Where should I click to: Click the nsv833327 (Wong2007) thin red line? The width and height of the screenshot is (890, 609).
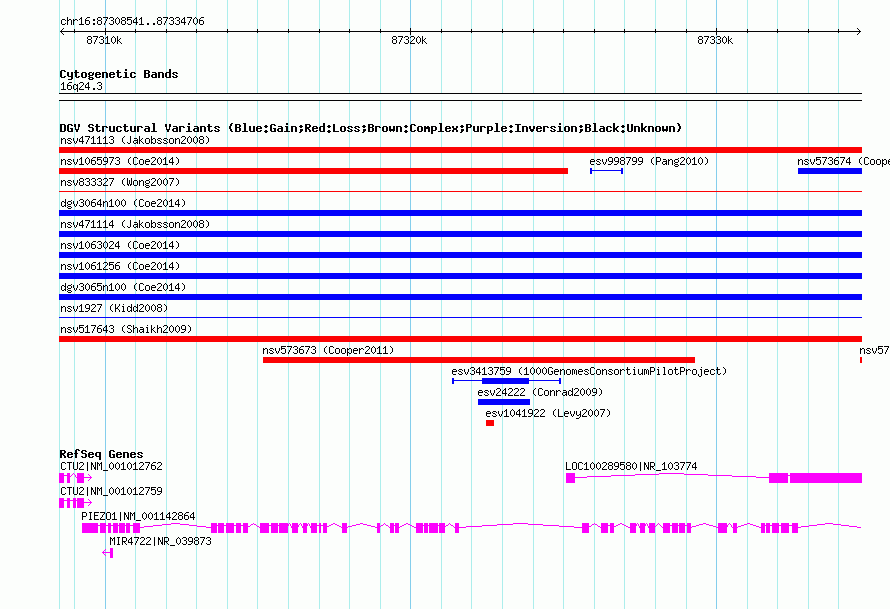[460, 192]
